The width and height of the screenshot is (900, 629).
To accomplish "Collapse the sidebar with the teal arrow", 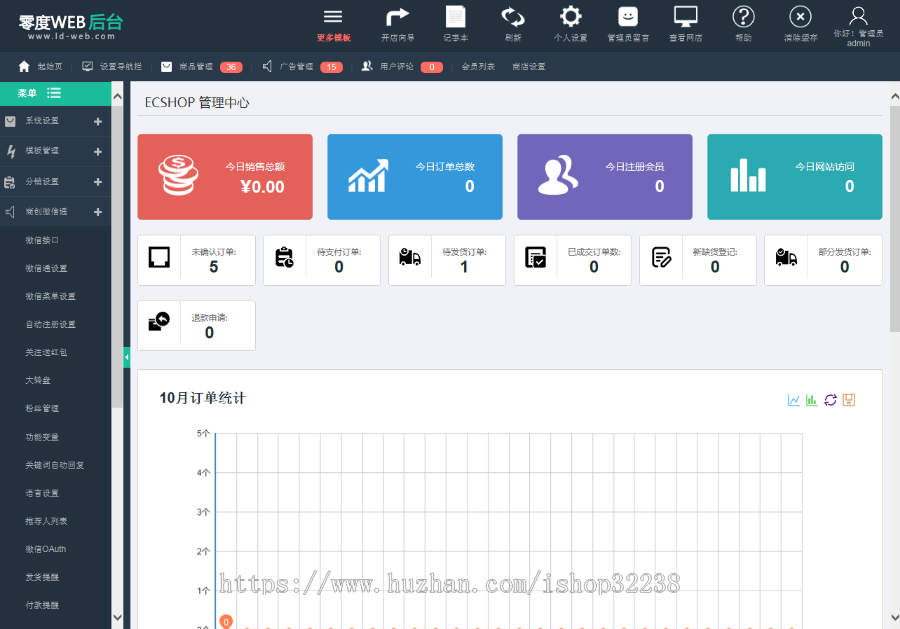I will pyautogui.click(x=127, y=356).
